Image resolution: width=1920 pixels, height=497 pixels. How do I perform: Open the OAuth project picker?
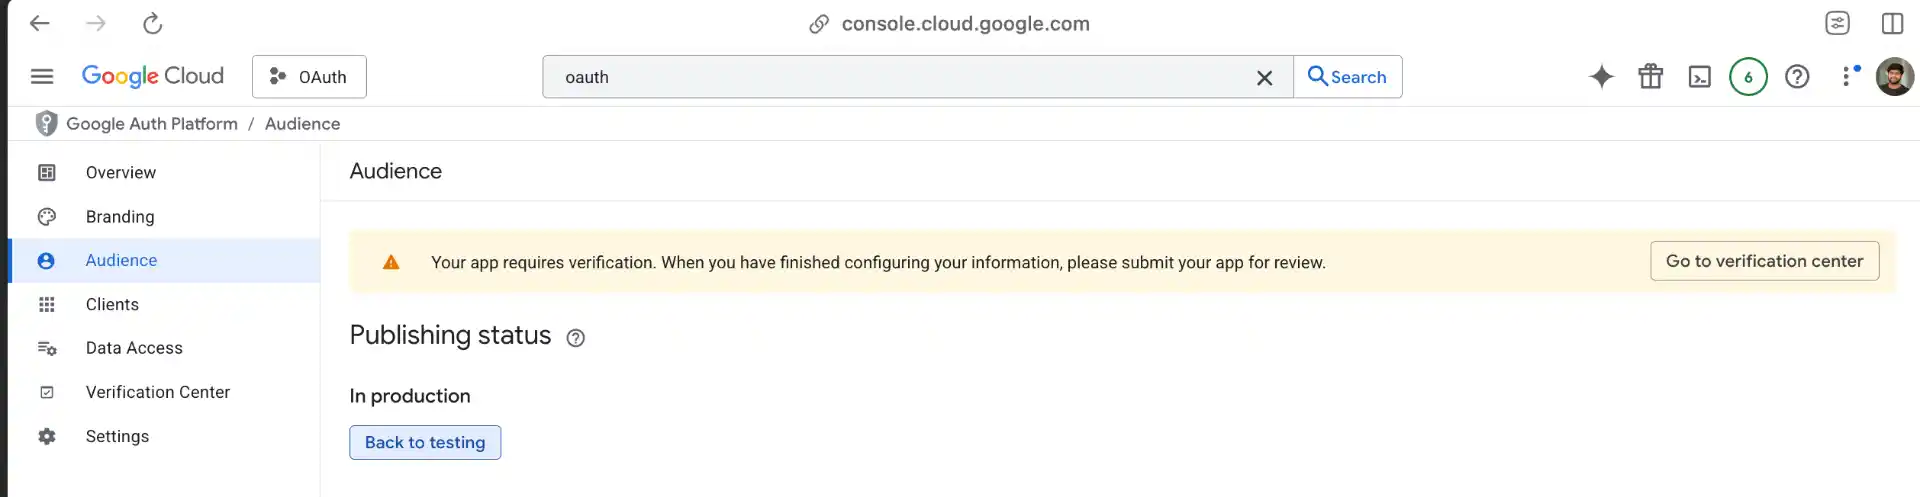(309, 77)
